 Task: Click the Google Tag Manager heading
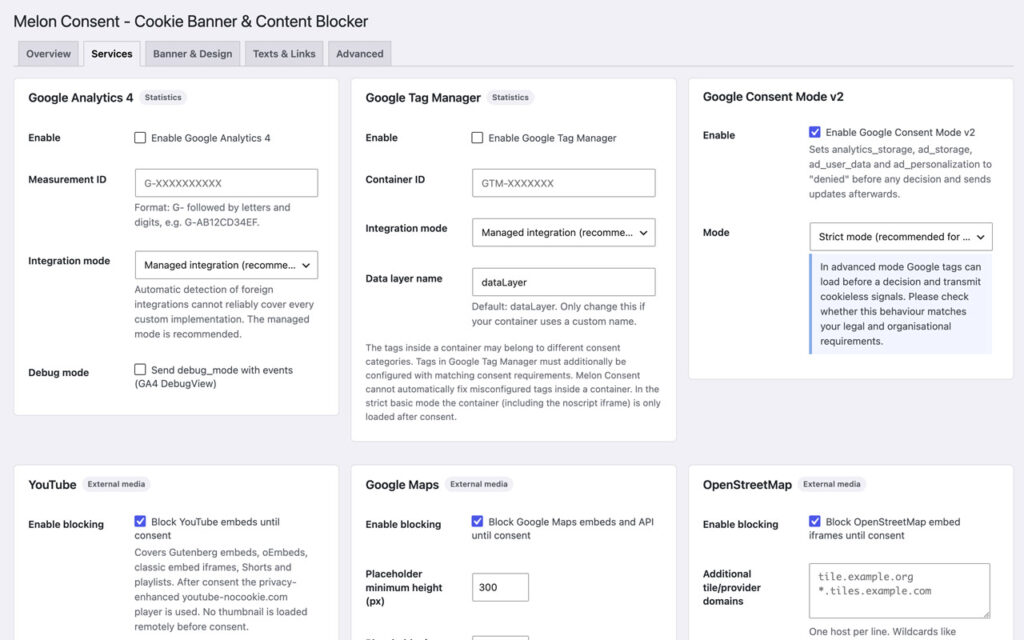point(423,97)
